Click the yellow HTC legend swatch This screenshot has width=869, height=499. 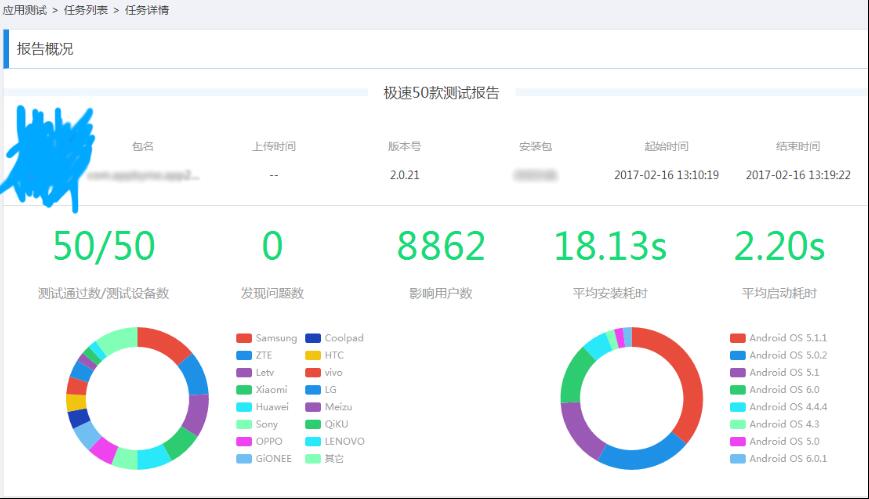[x=313, y=355]
